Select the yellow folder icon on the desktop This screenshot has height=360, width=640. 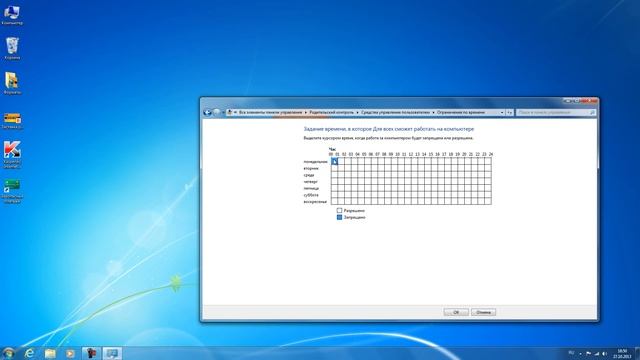tap(12, 83)
